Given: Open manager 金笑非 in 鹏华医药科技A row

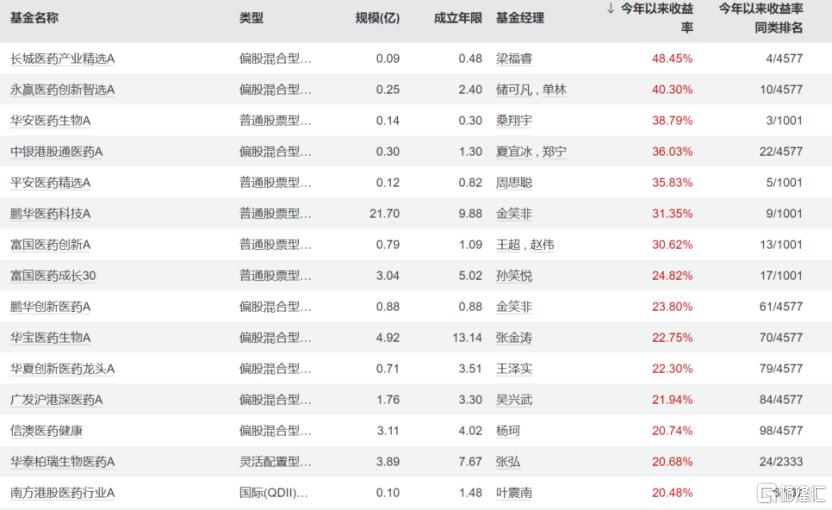Looking at the screenshot, I should (x=514, y=214).
